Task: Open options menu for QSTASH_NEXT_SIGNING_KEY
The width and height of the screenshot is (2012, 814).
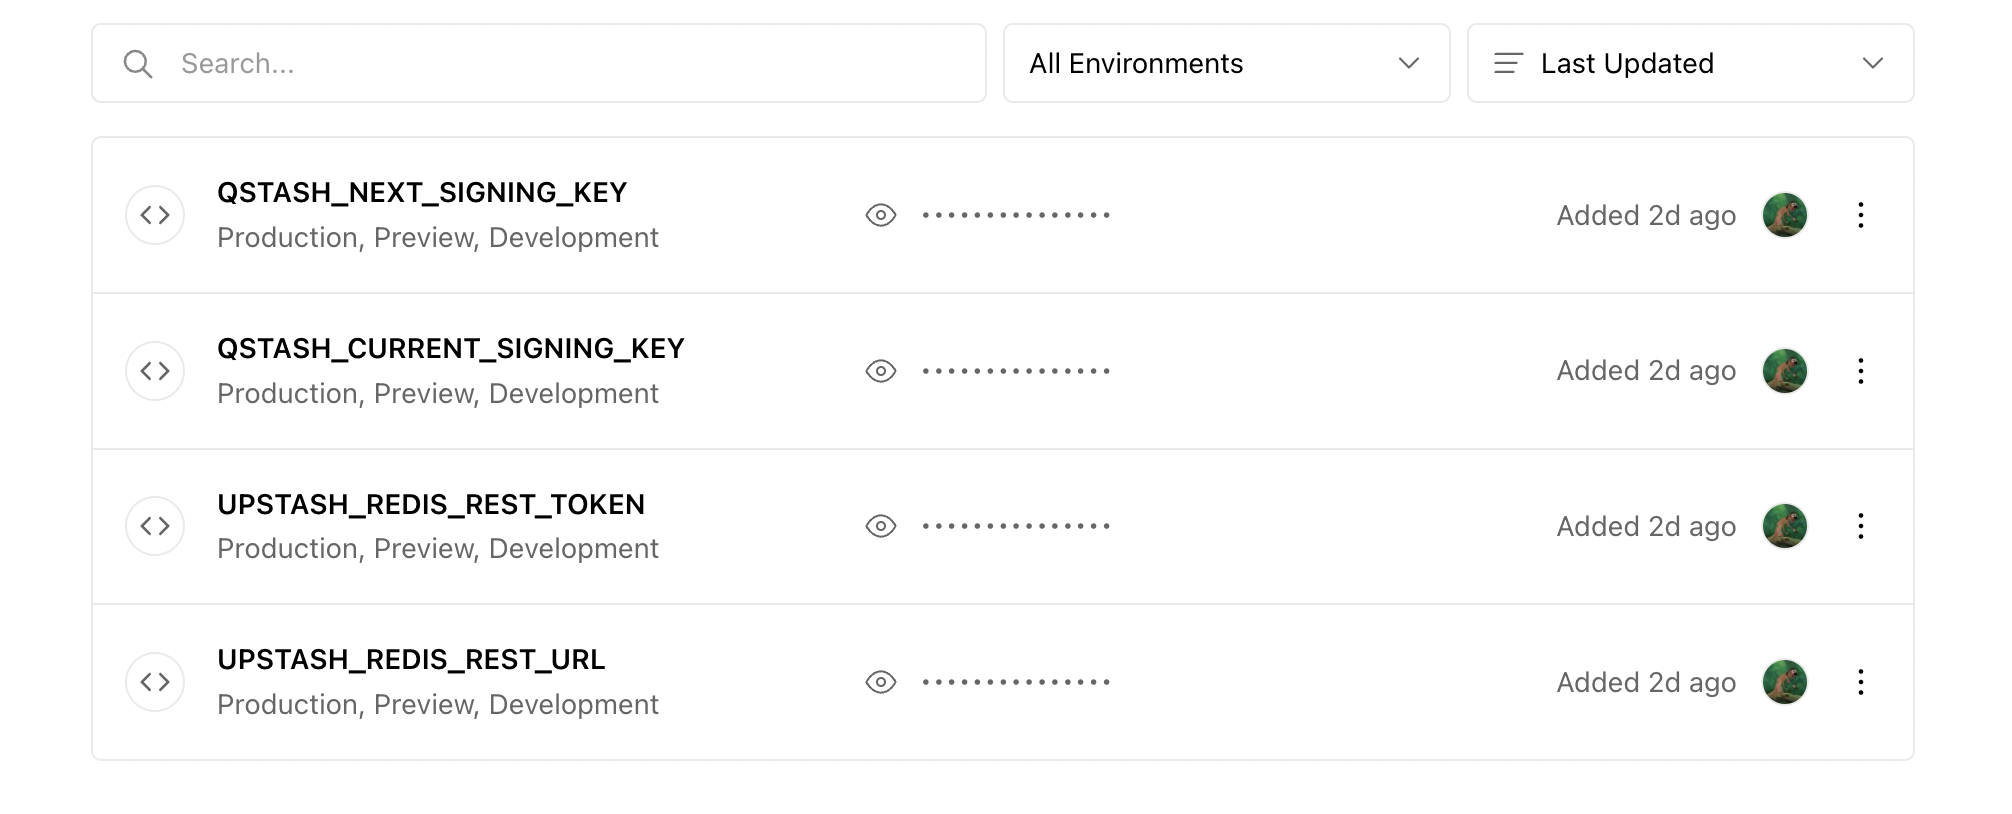Action: (1860, 215)
